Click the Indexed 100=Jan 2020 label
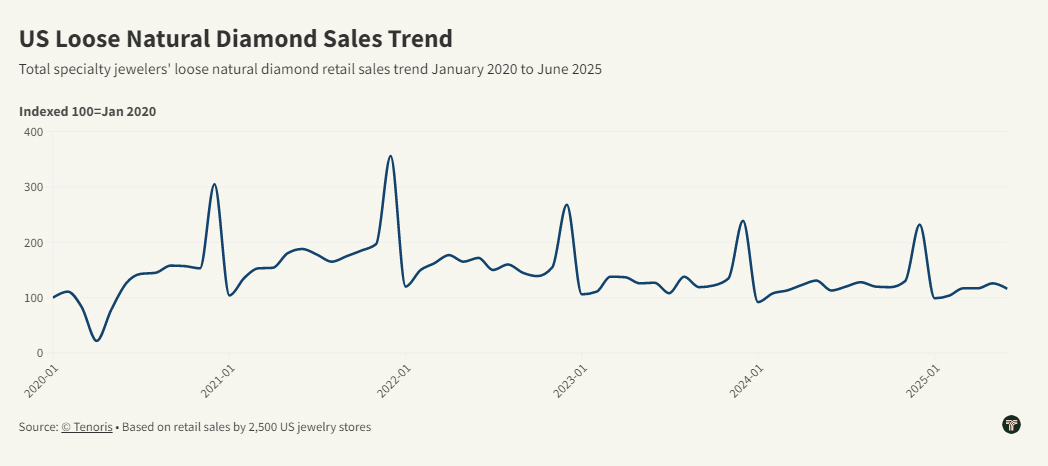 point(87,111)
